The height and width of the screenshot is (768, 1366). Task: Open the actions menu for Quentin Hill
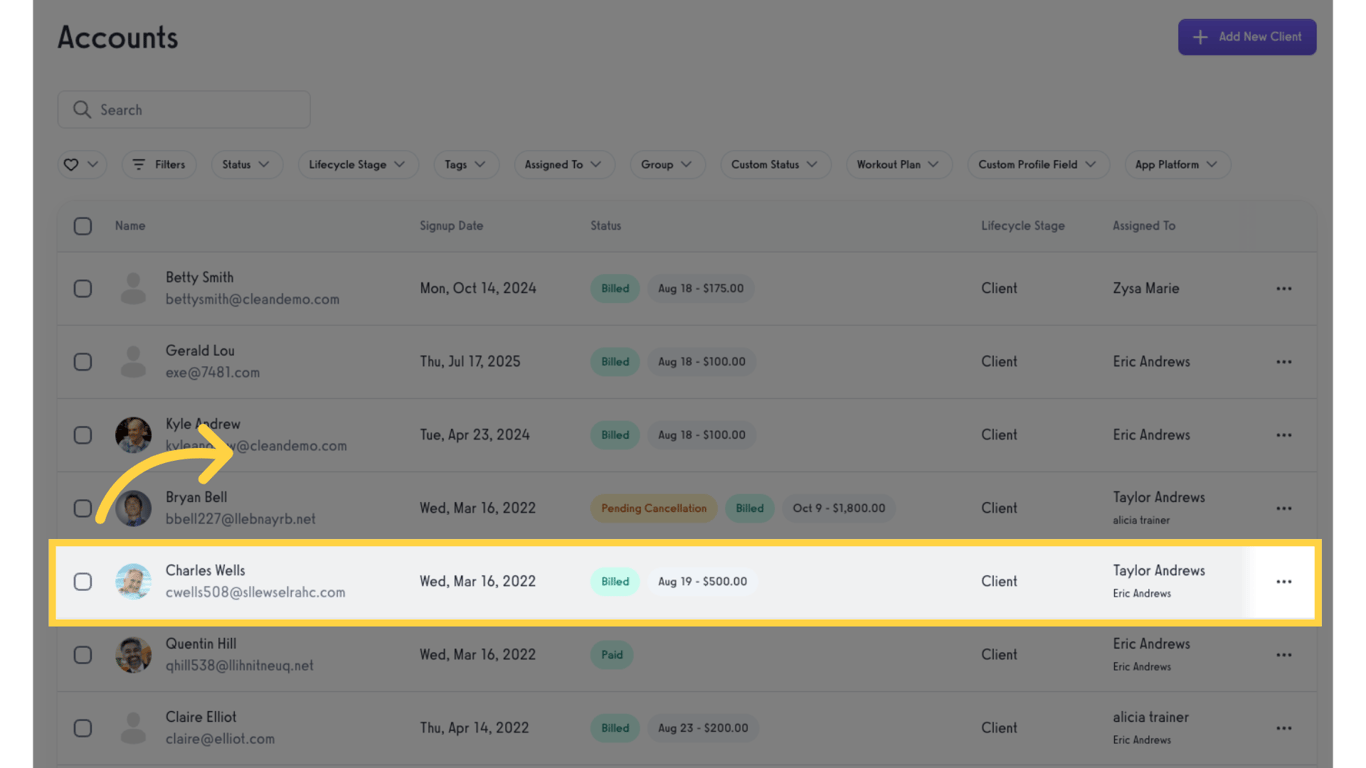pos(1283,654)
